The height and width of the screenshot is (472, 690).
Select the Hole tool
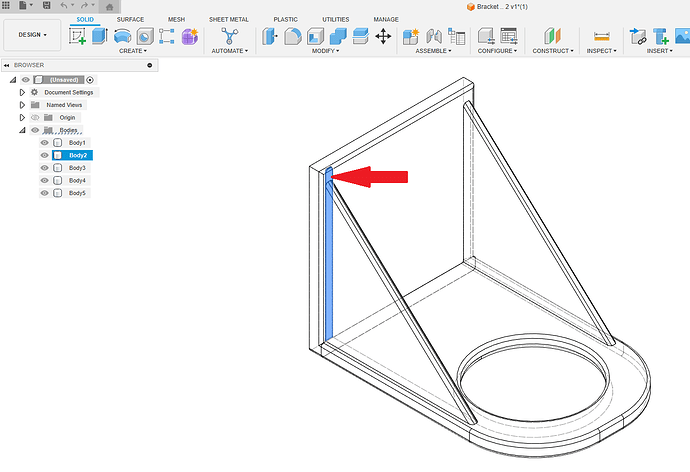(145, 36)
